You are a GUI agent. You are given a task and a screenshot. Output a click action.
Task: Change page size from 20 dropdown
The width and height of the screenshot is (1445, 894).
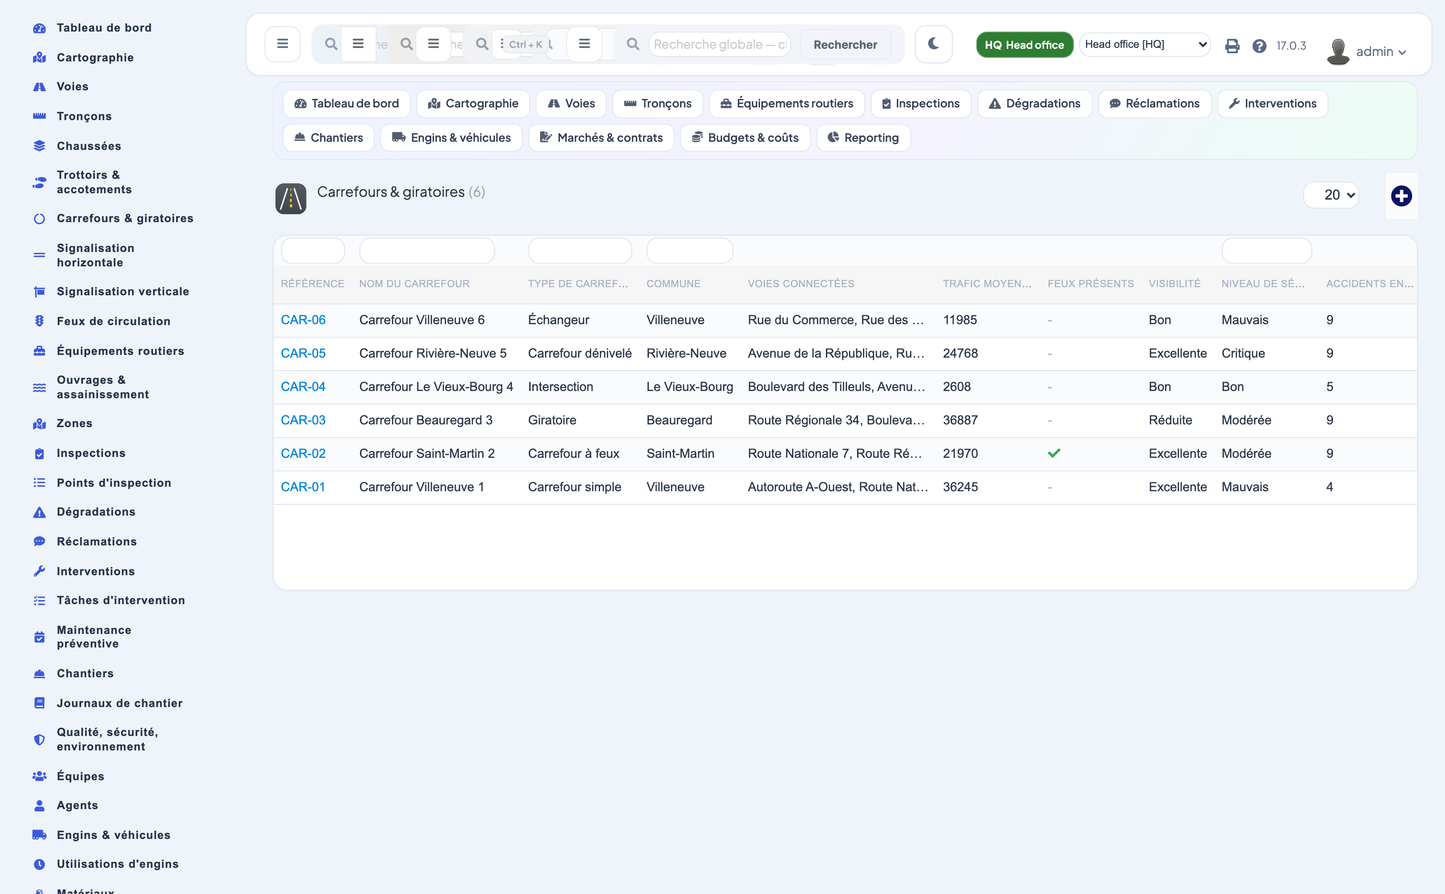(1332, 195)
